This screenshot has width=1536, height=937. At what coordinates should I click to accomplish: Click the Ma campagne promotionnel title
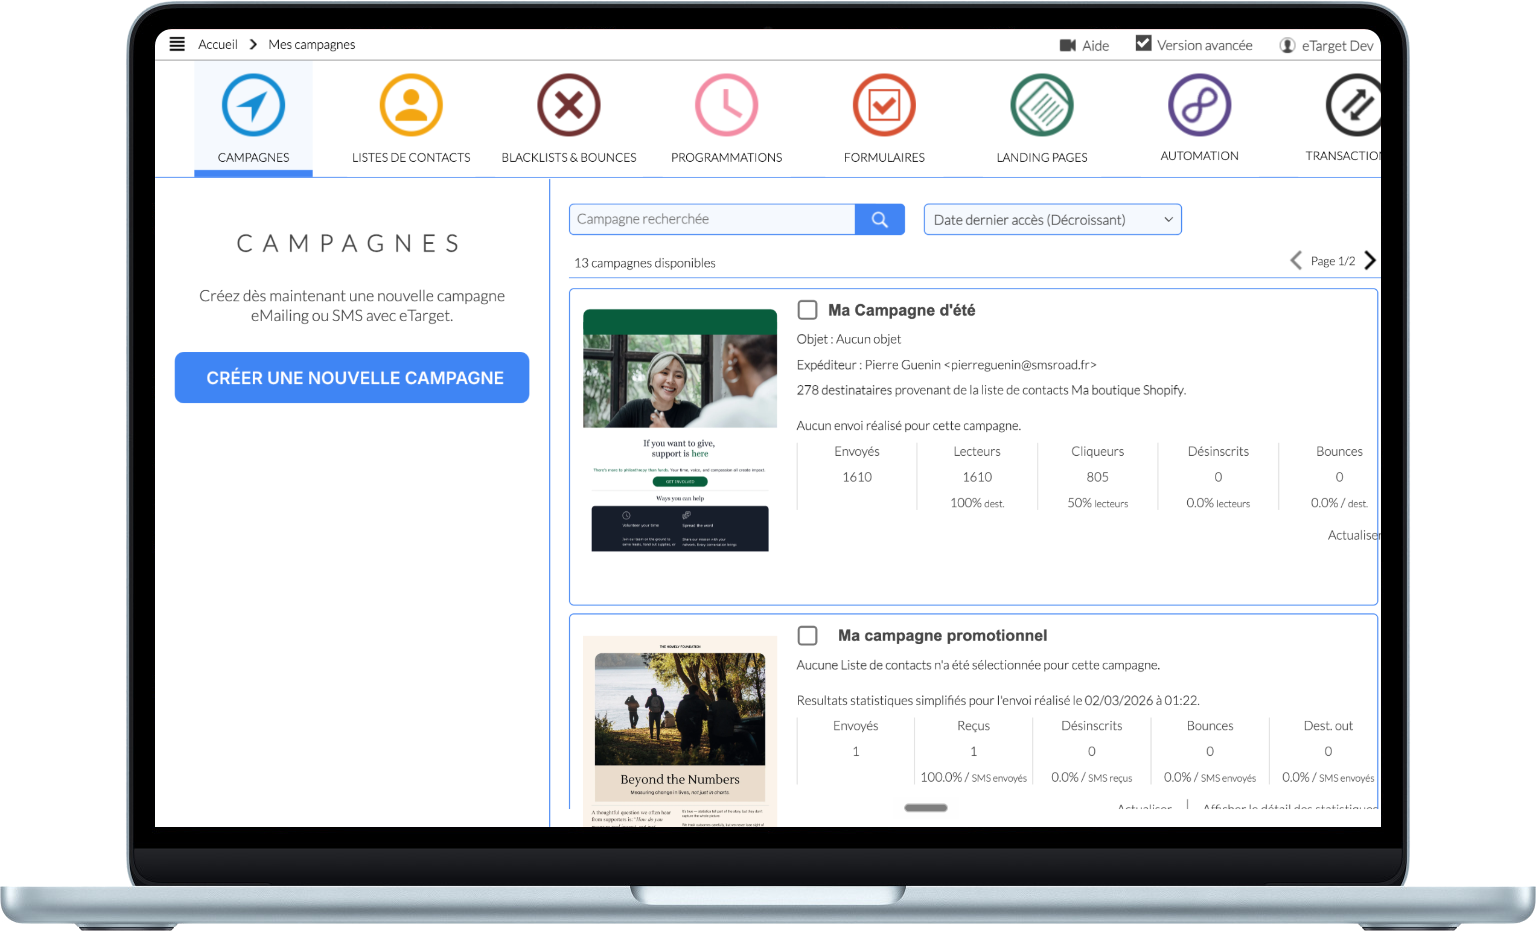(x=943, y=636)
